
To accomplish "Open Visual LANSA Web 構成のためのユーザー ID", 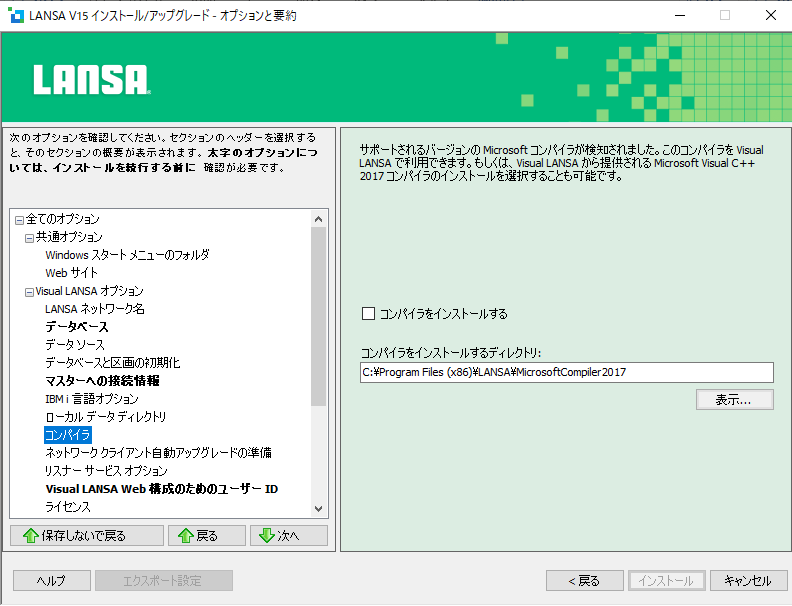I will click(162, 489).
